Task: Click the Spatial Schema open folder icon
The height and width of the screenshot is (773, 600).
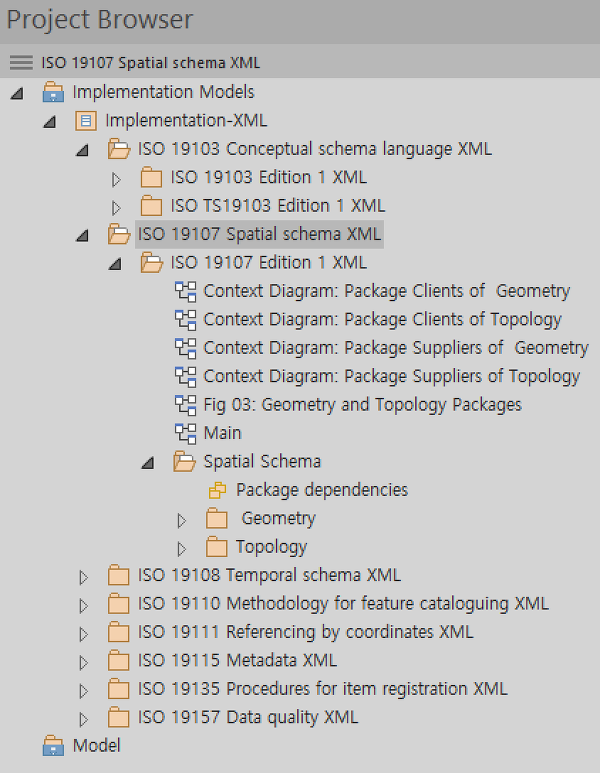Action: (184, 462)
